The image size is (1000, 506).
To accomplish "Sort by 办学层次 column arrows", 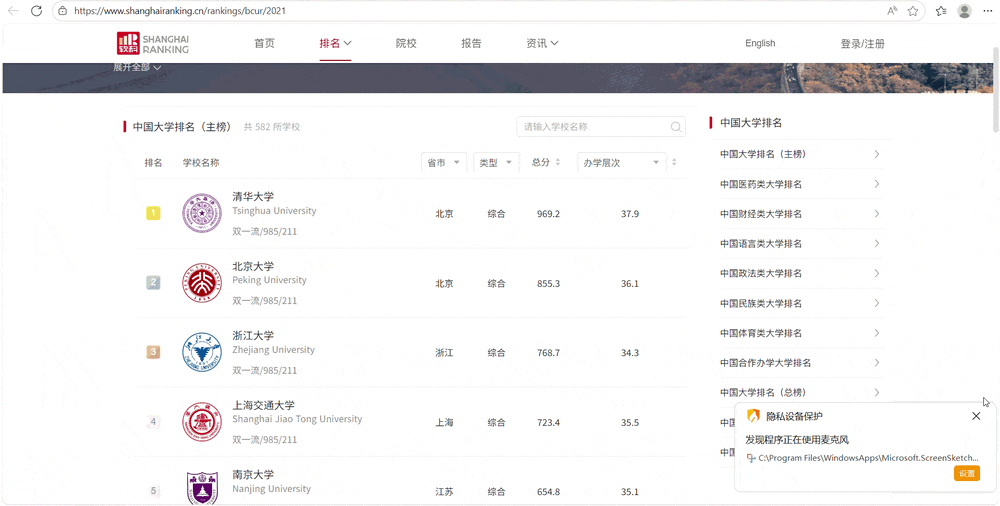I will coord(674,163).
